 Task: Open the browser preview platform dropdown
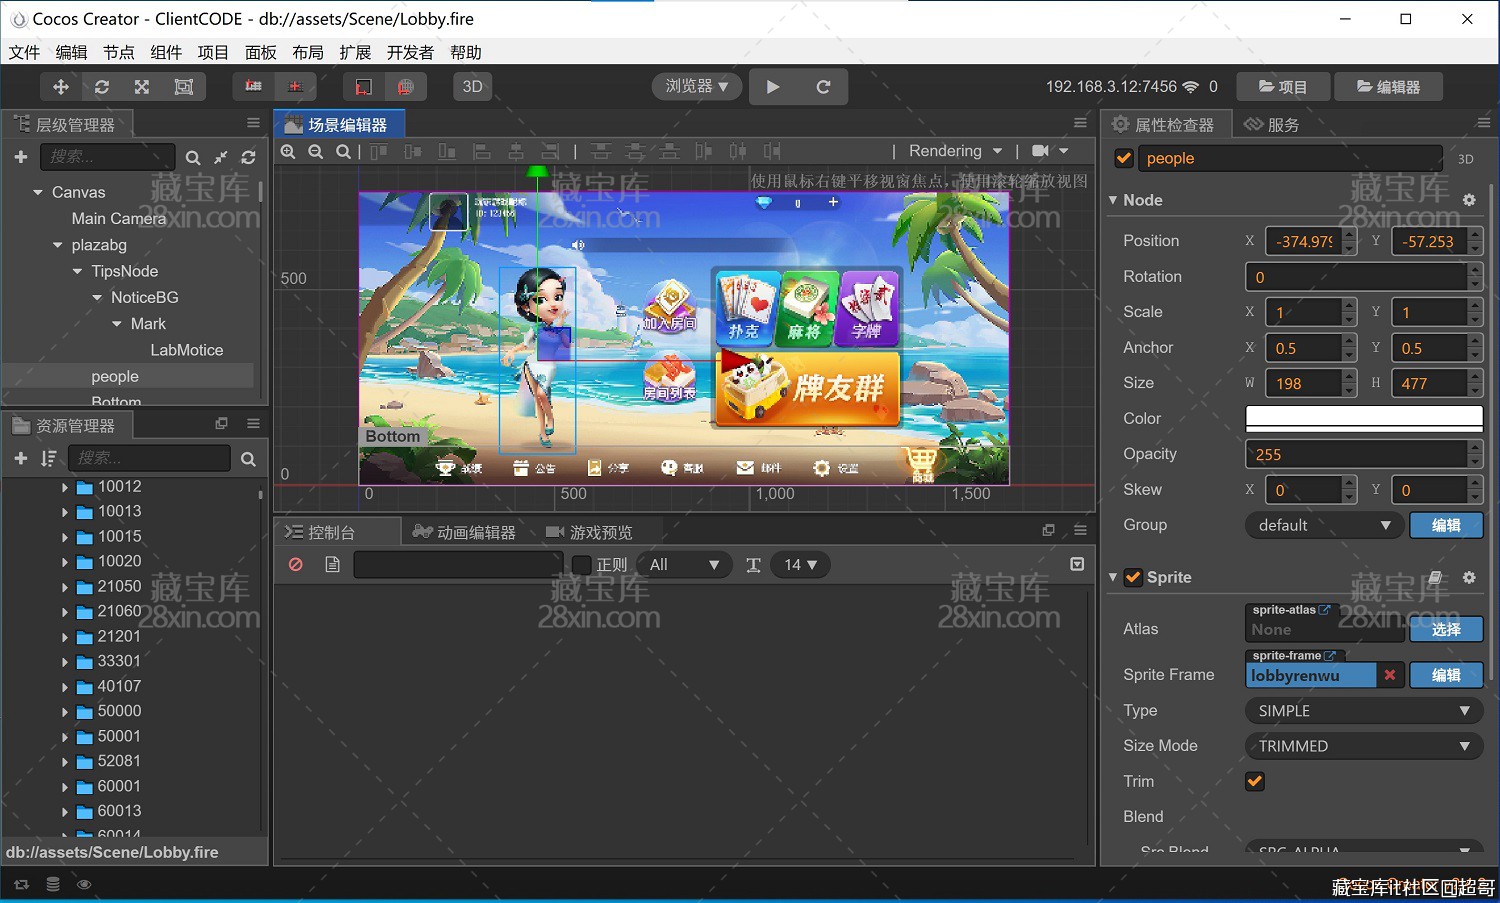tap(696, 86)
